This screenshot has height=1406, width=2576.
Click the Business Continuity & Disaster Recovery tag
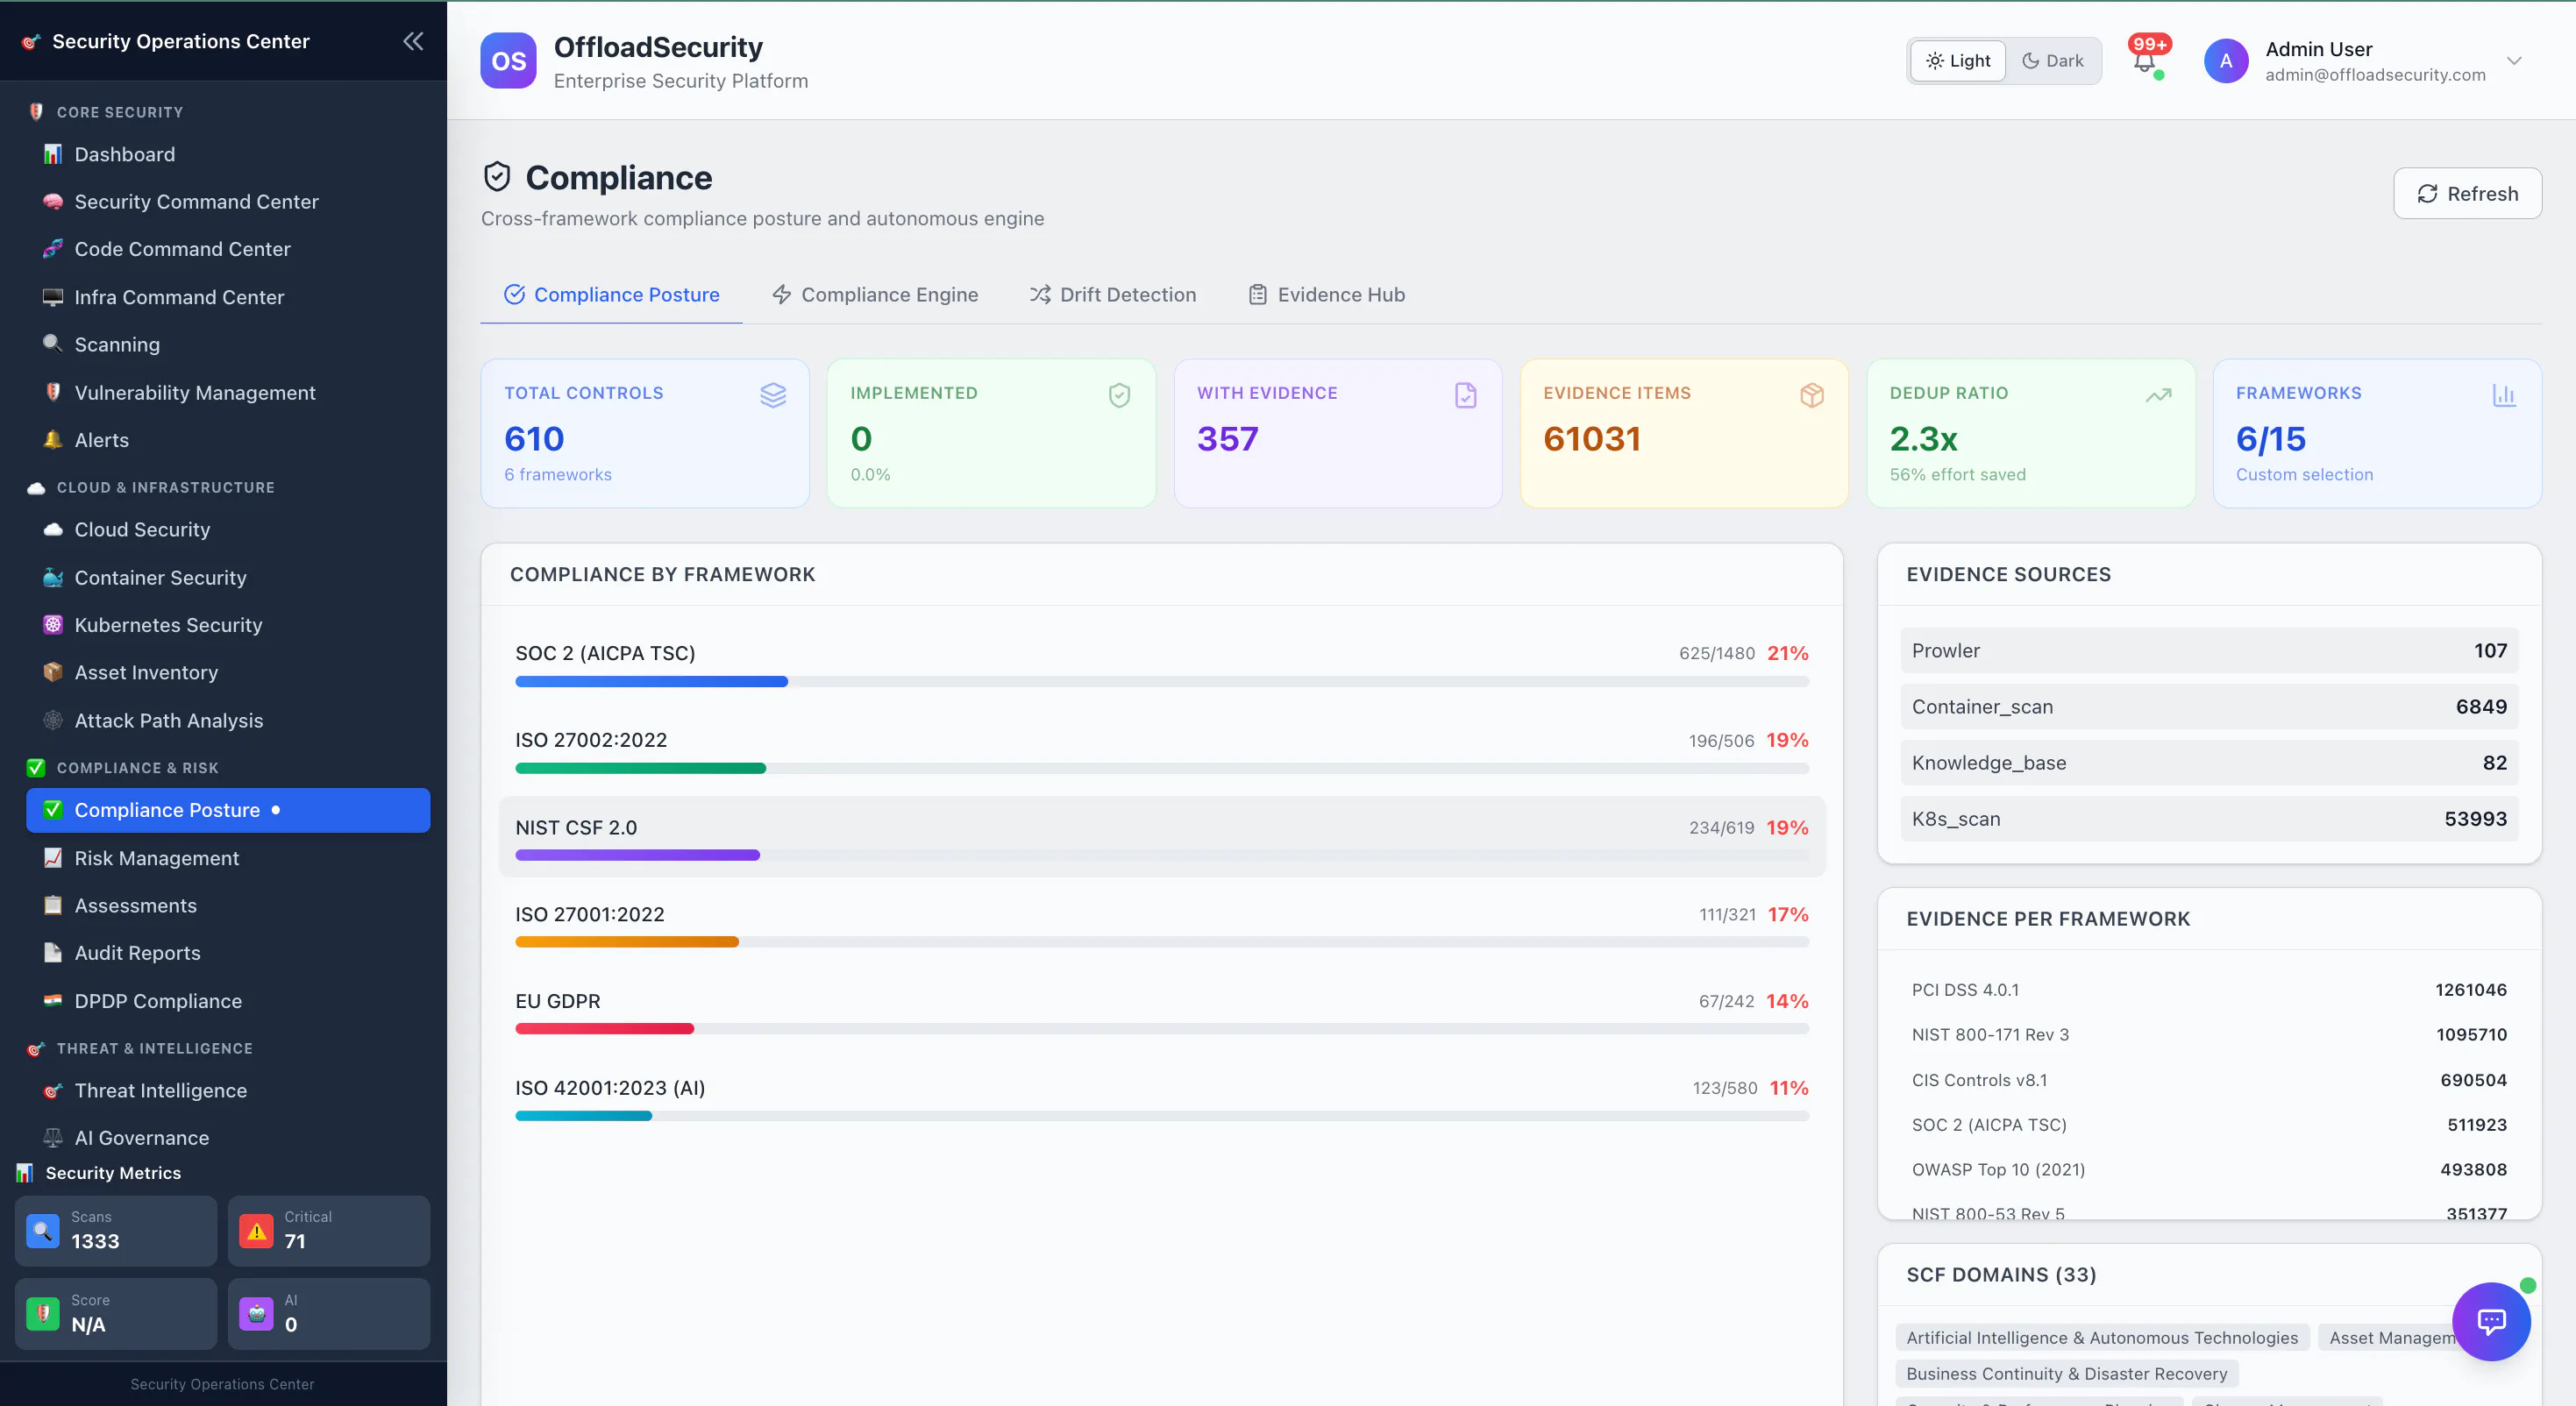pos(2066,1374)
